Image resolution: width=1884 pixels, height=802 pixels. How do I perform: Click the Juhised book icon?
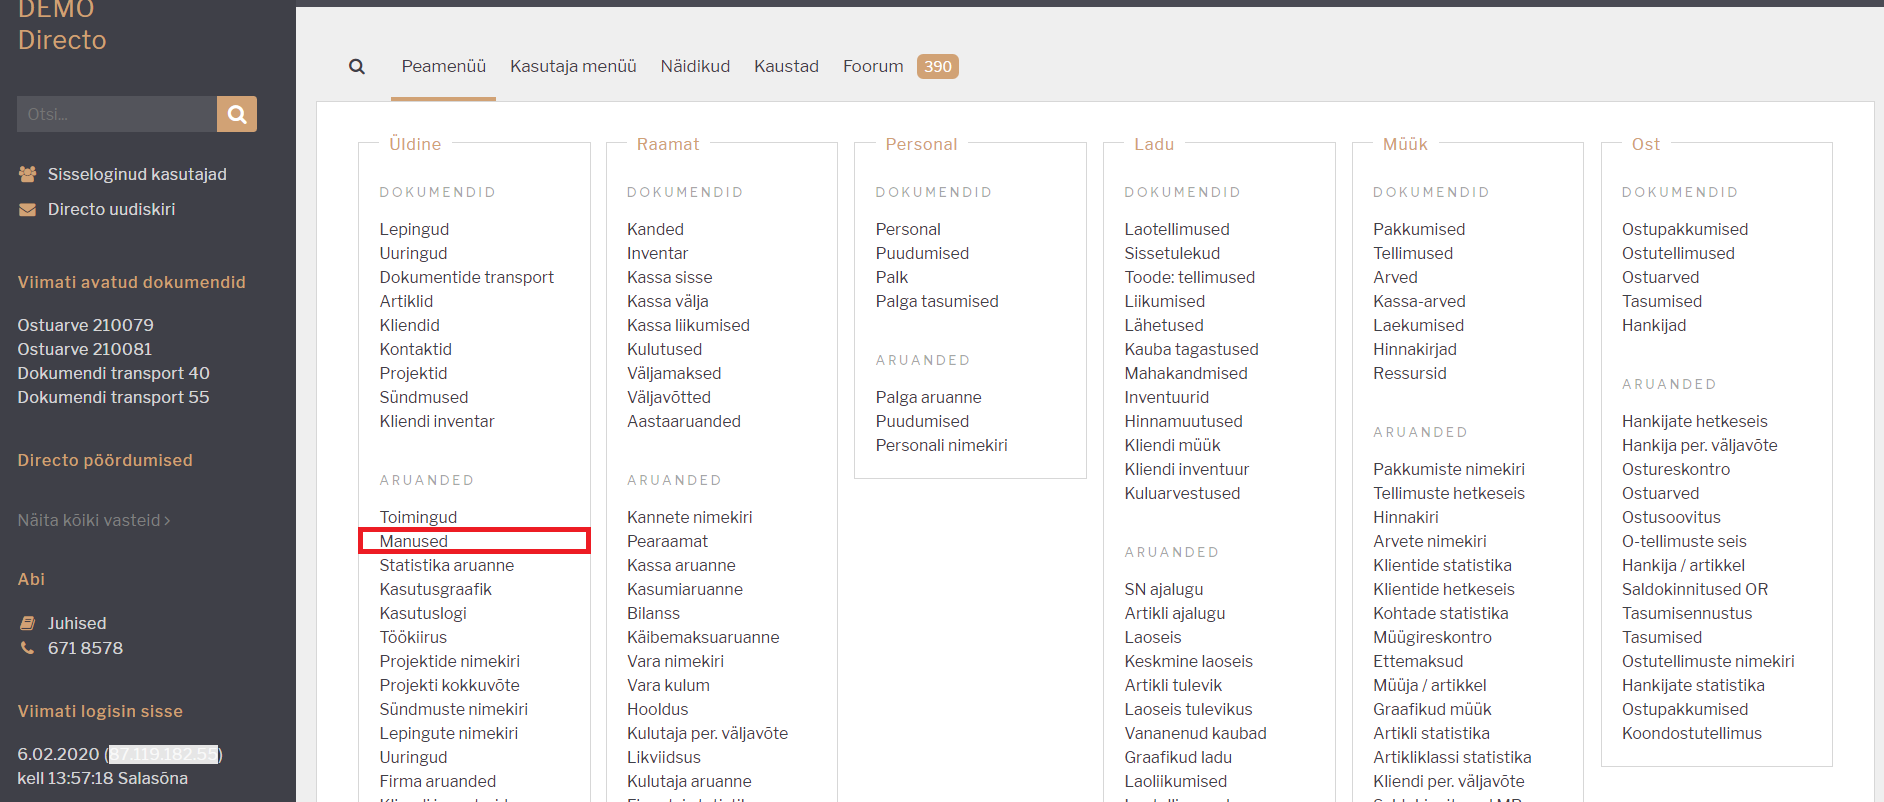coord(28,623)
